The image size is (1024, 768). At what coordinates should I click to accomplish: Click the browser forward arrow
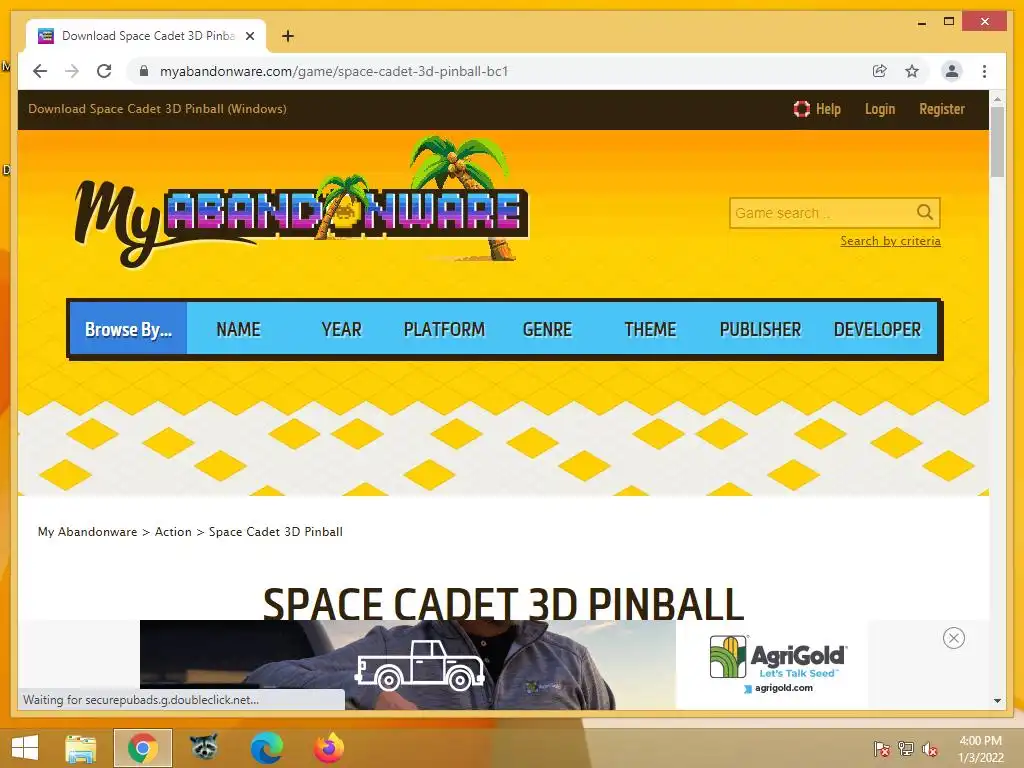(x=72, y=71)
